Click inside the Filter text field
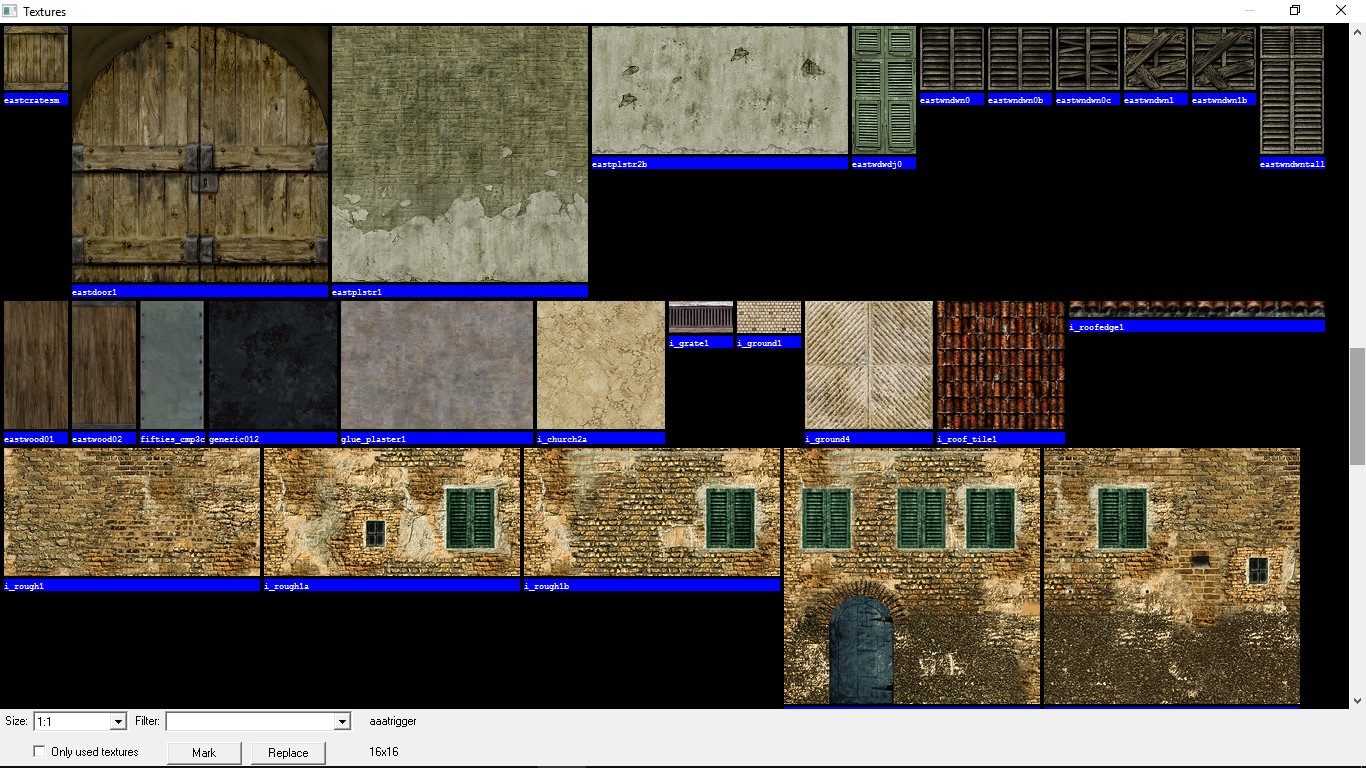The height and width of the screenshot is (768, 1366). [250, 721]
